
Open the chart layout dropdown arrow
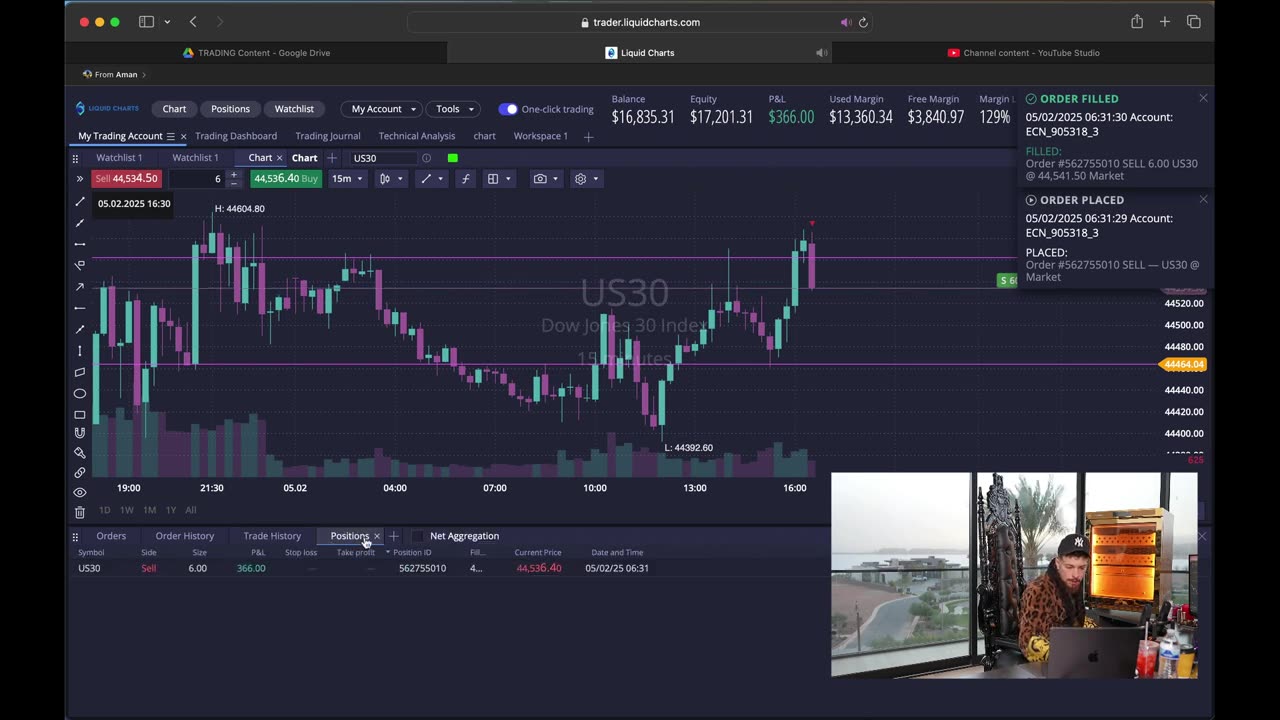[x=508, y=179]
